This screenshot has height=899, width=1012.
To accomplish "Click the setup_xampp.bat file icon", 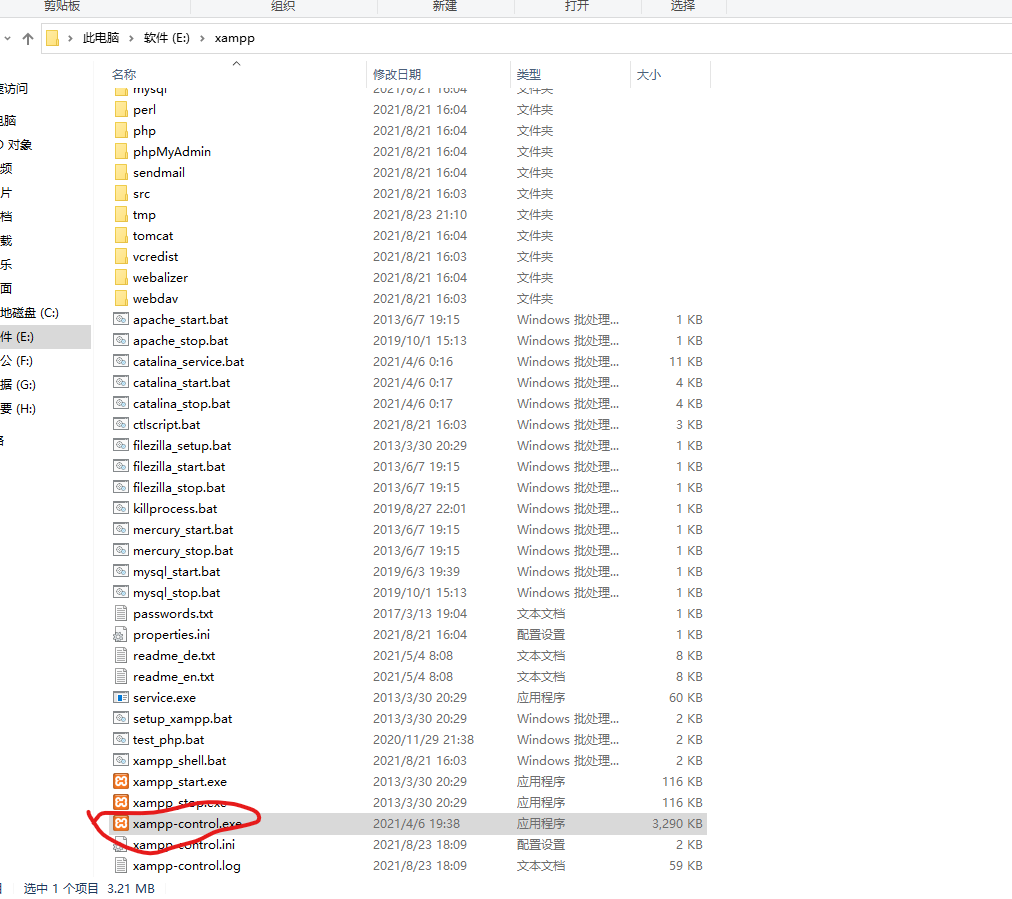I will 121,718.
